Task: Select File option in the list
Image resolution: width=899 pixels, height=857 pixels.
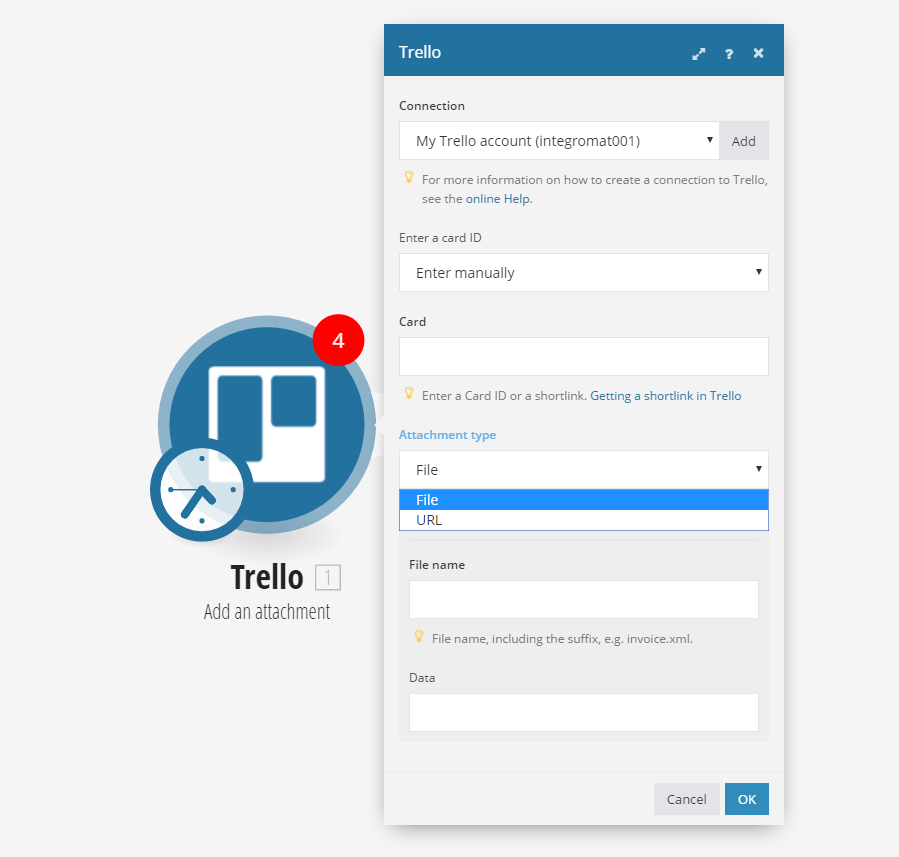Action: pos(584,500)
